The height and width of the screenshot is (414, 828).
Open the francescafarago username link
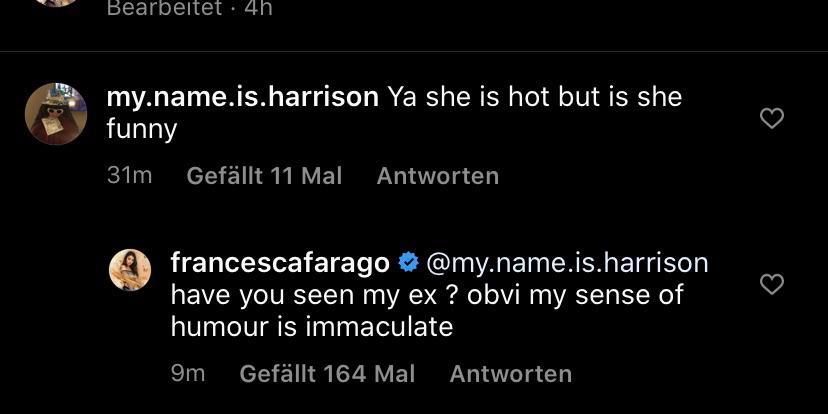tap(280, 263)
